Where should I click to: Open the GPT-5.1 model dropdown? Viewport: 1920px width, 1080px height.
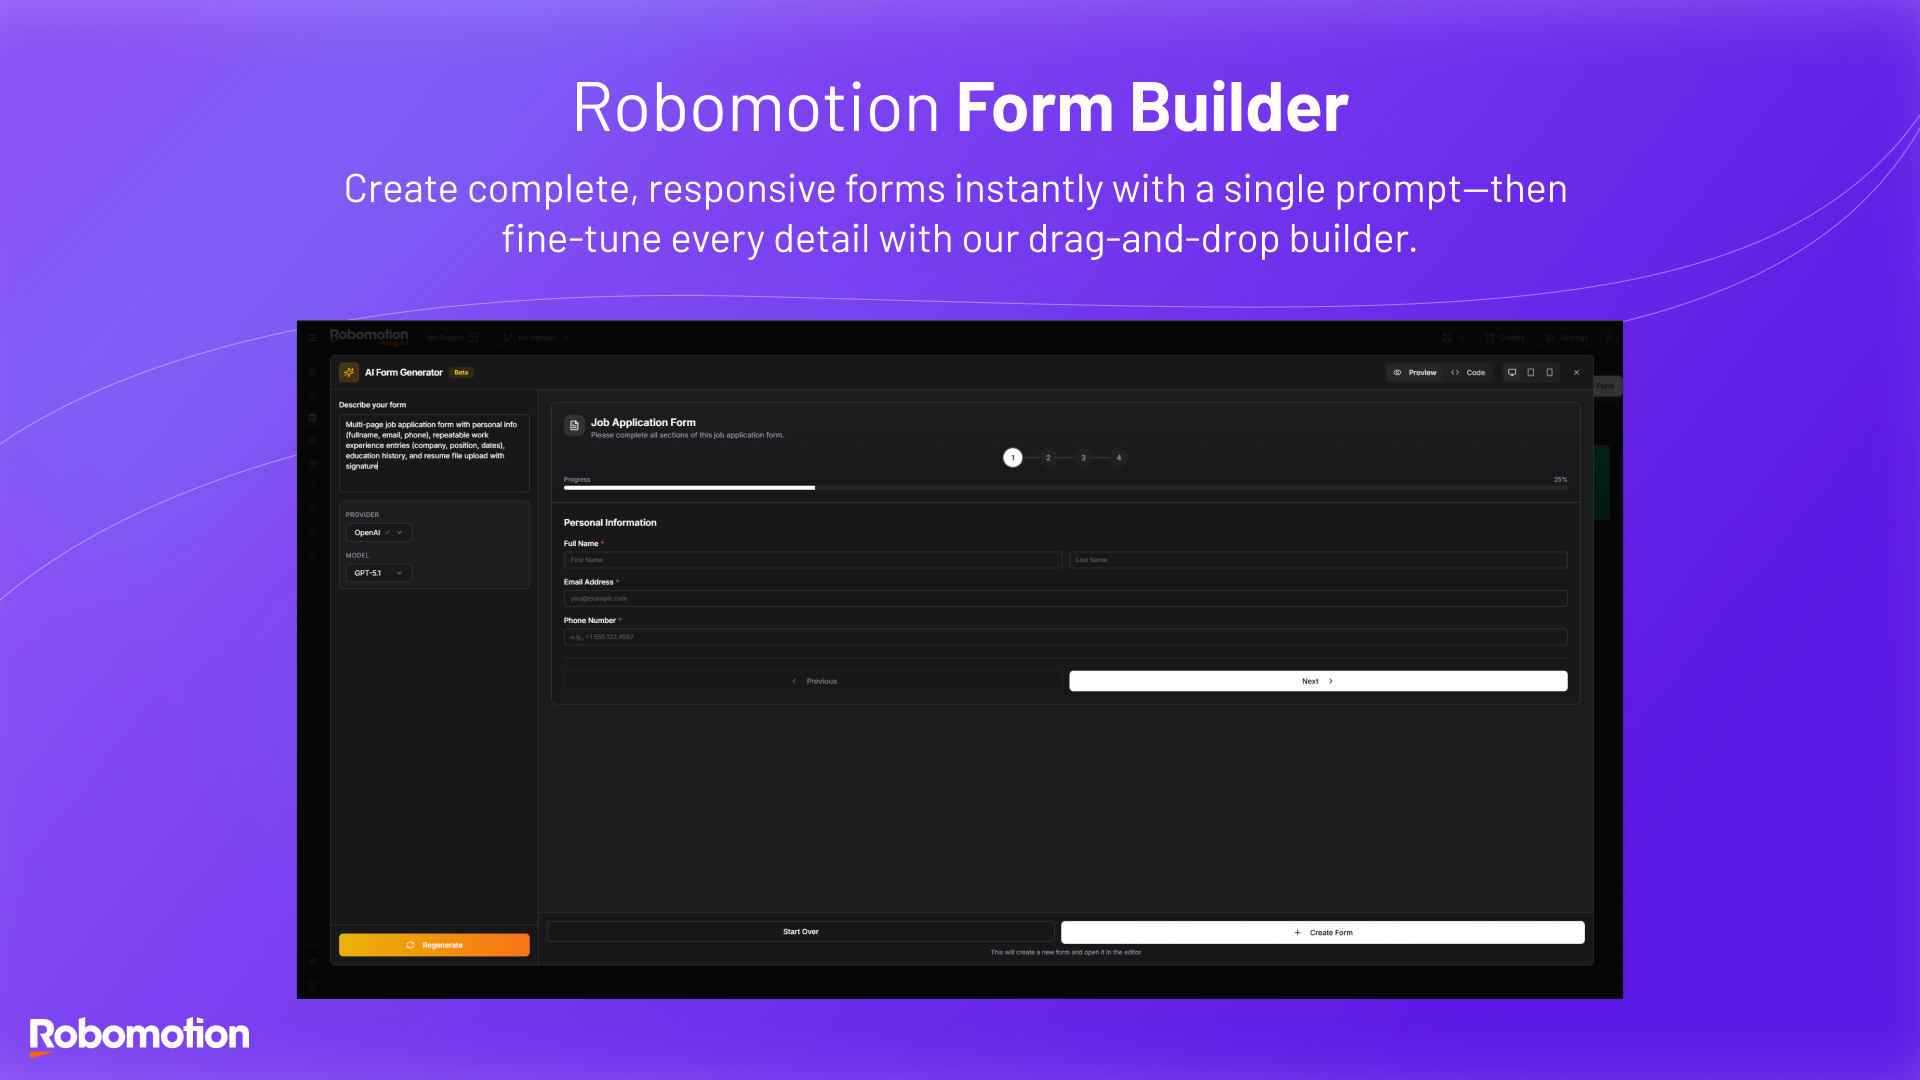377,572
